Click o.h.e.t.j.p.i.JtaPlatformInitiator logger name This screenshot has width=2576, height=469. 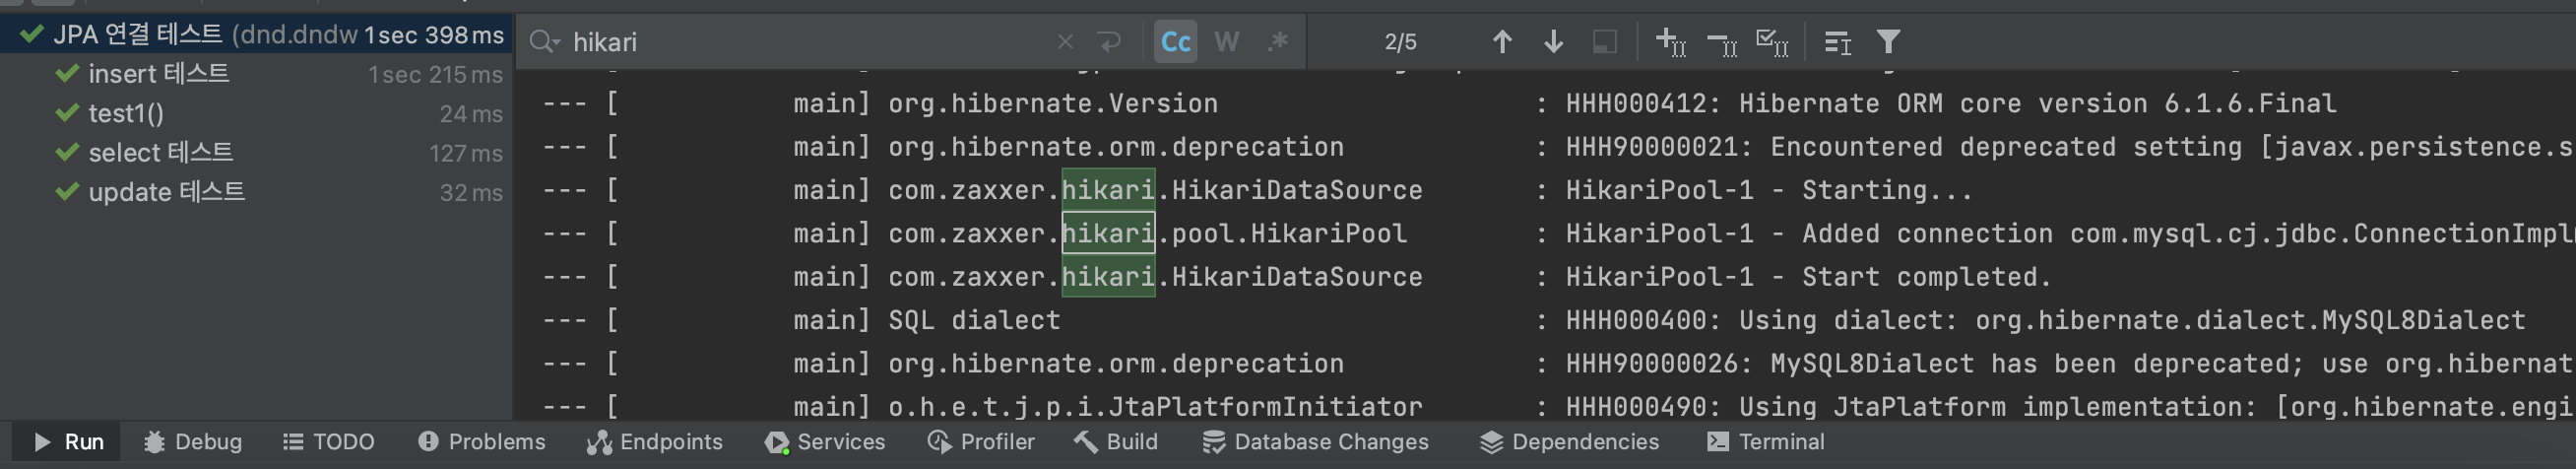click(1155, 408)
